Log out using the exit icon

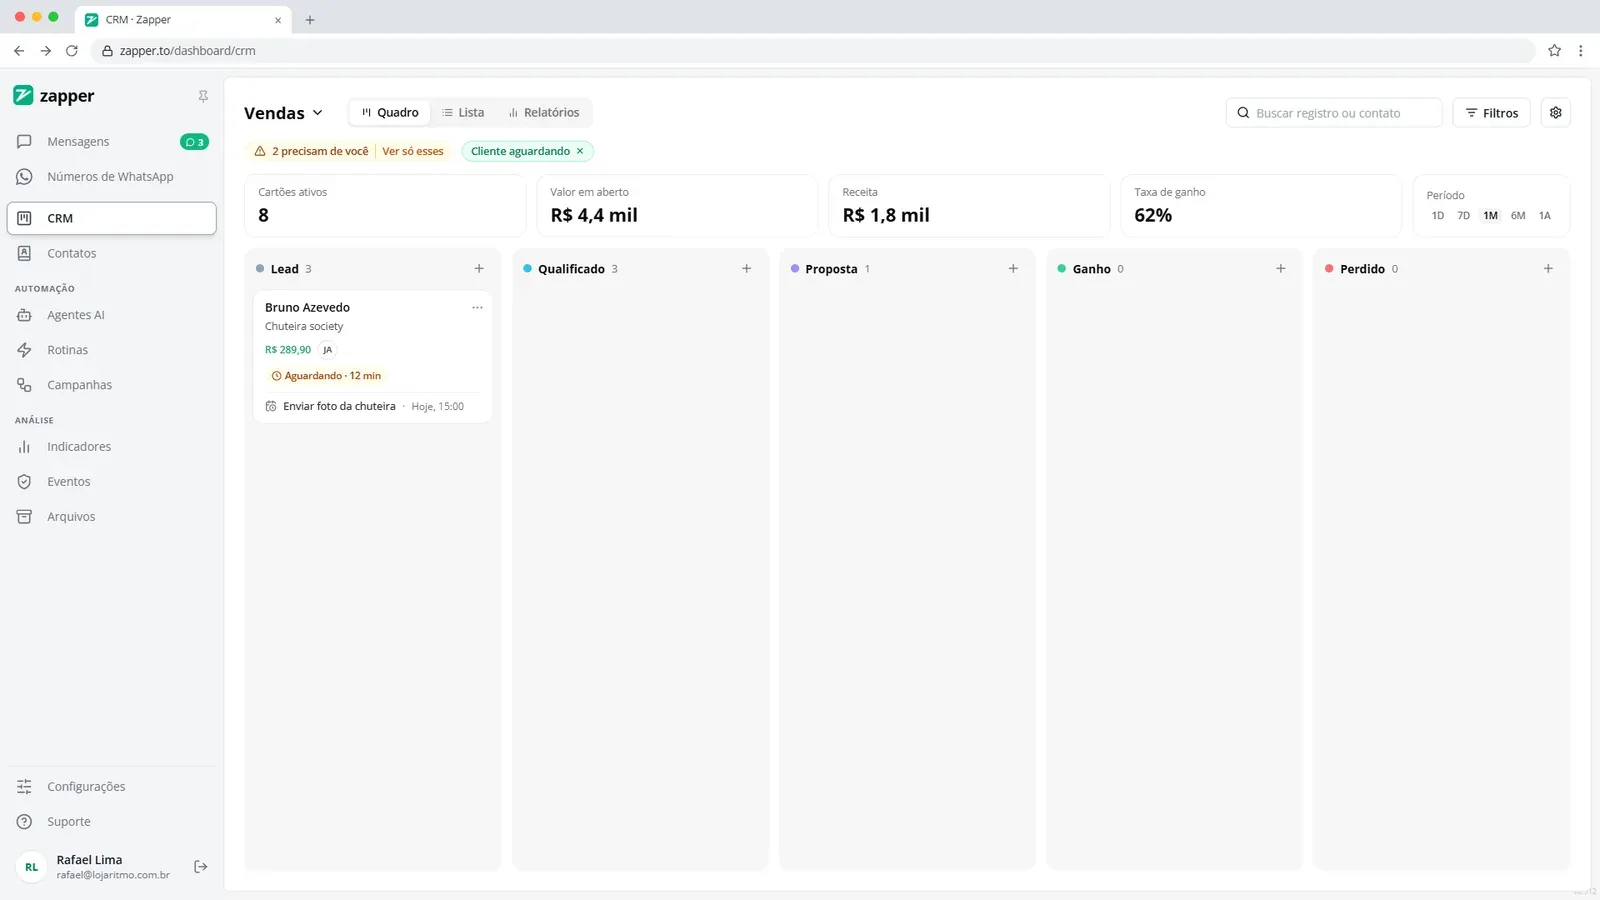[x=201, y=867]
